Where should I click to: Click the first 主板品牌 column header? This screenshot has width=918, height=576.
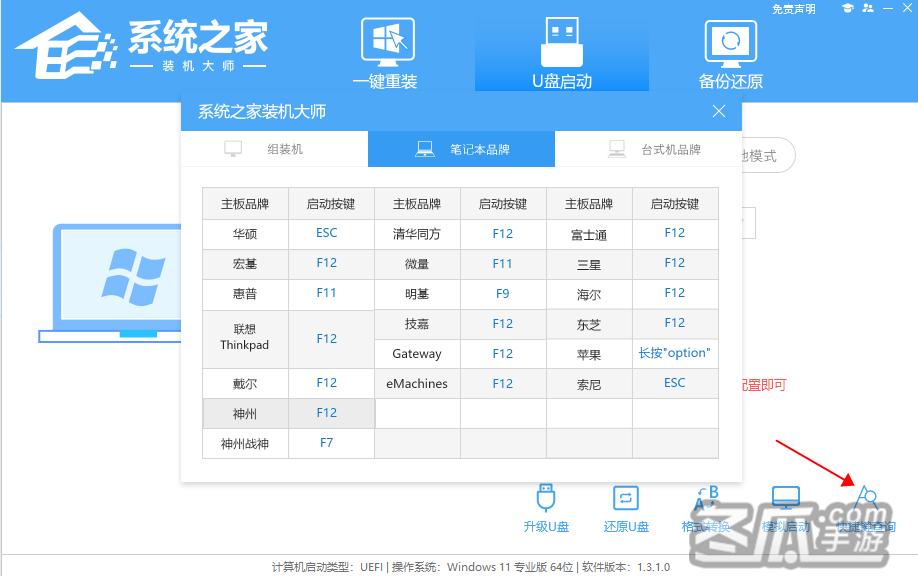245,204
